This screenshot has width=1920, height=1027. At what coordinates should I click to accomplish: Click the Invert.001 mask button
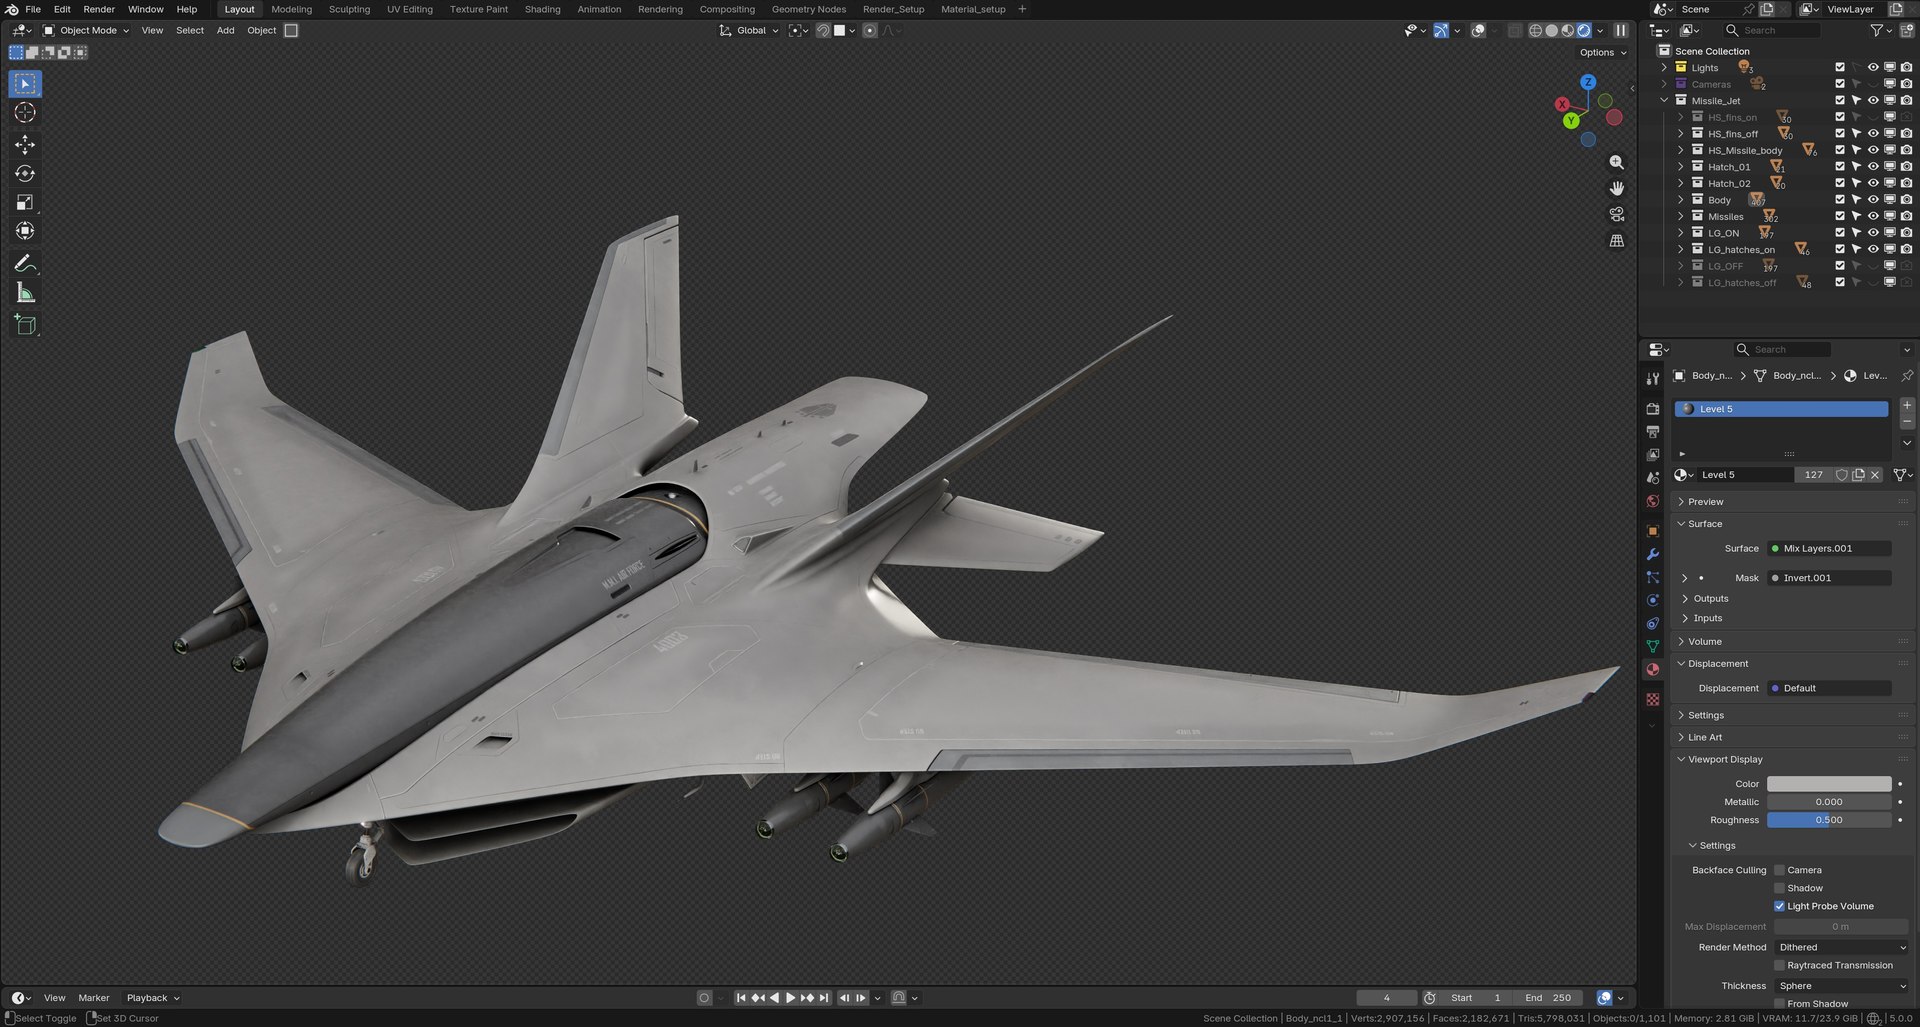1829,578
